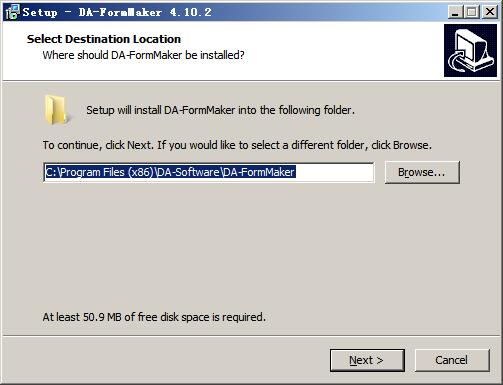Click the Browse... button

[422, 172]
